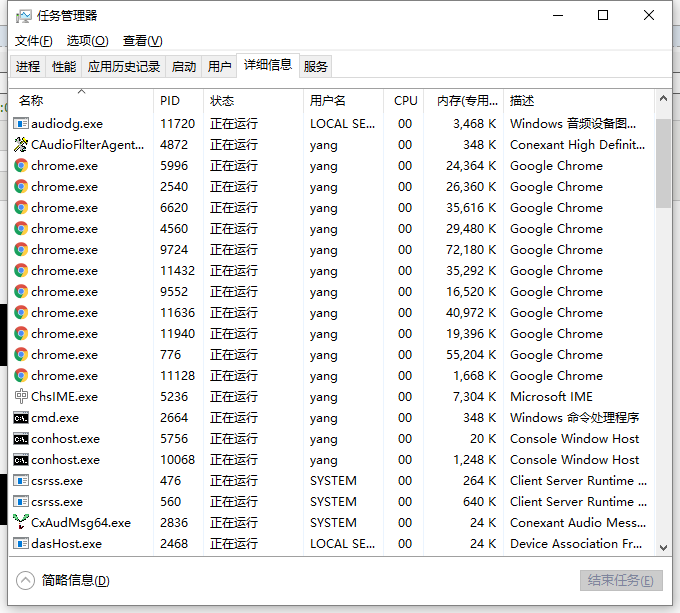
Task: Click the 名称 column sort header
Action: (81, 101)
